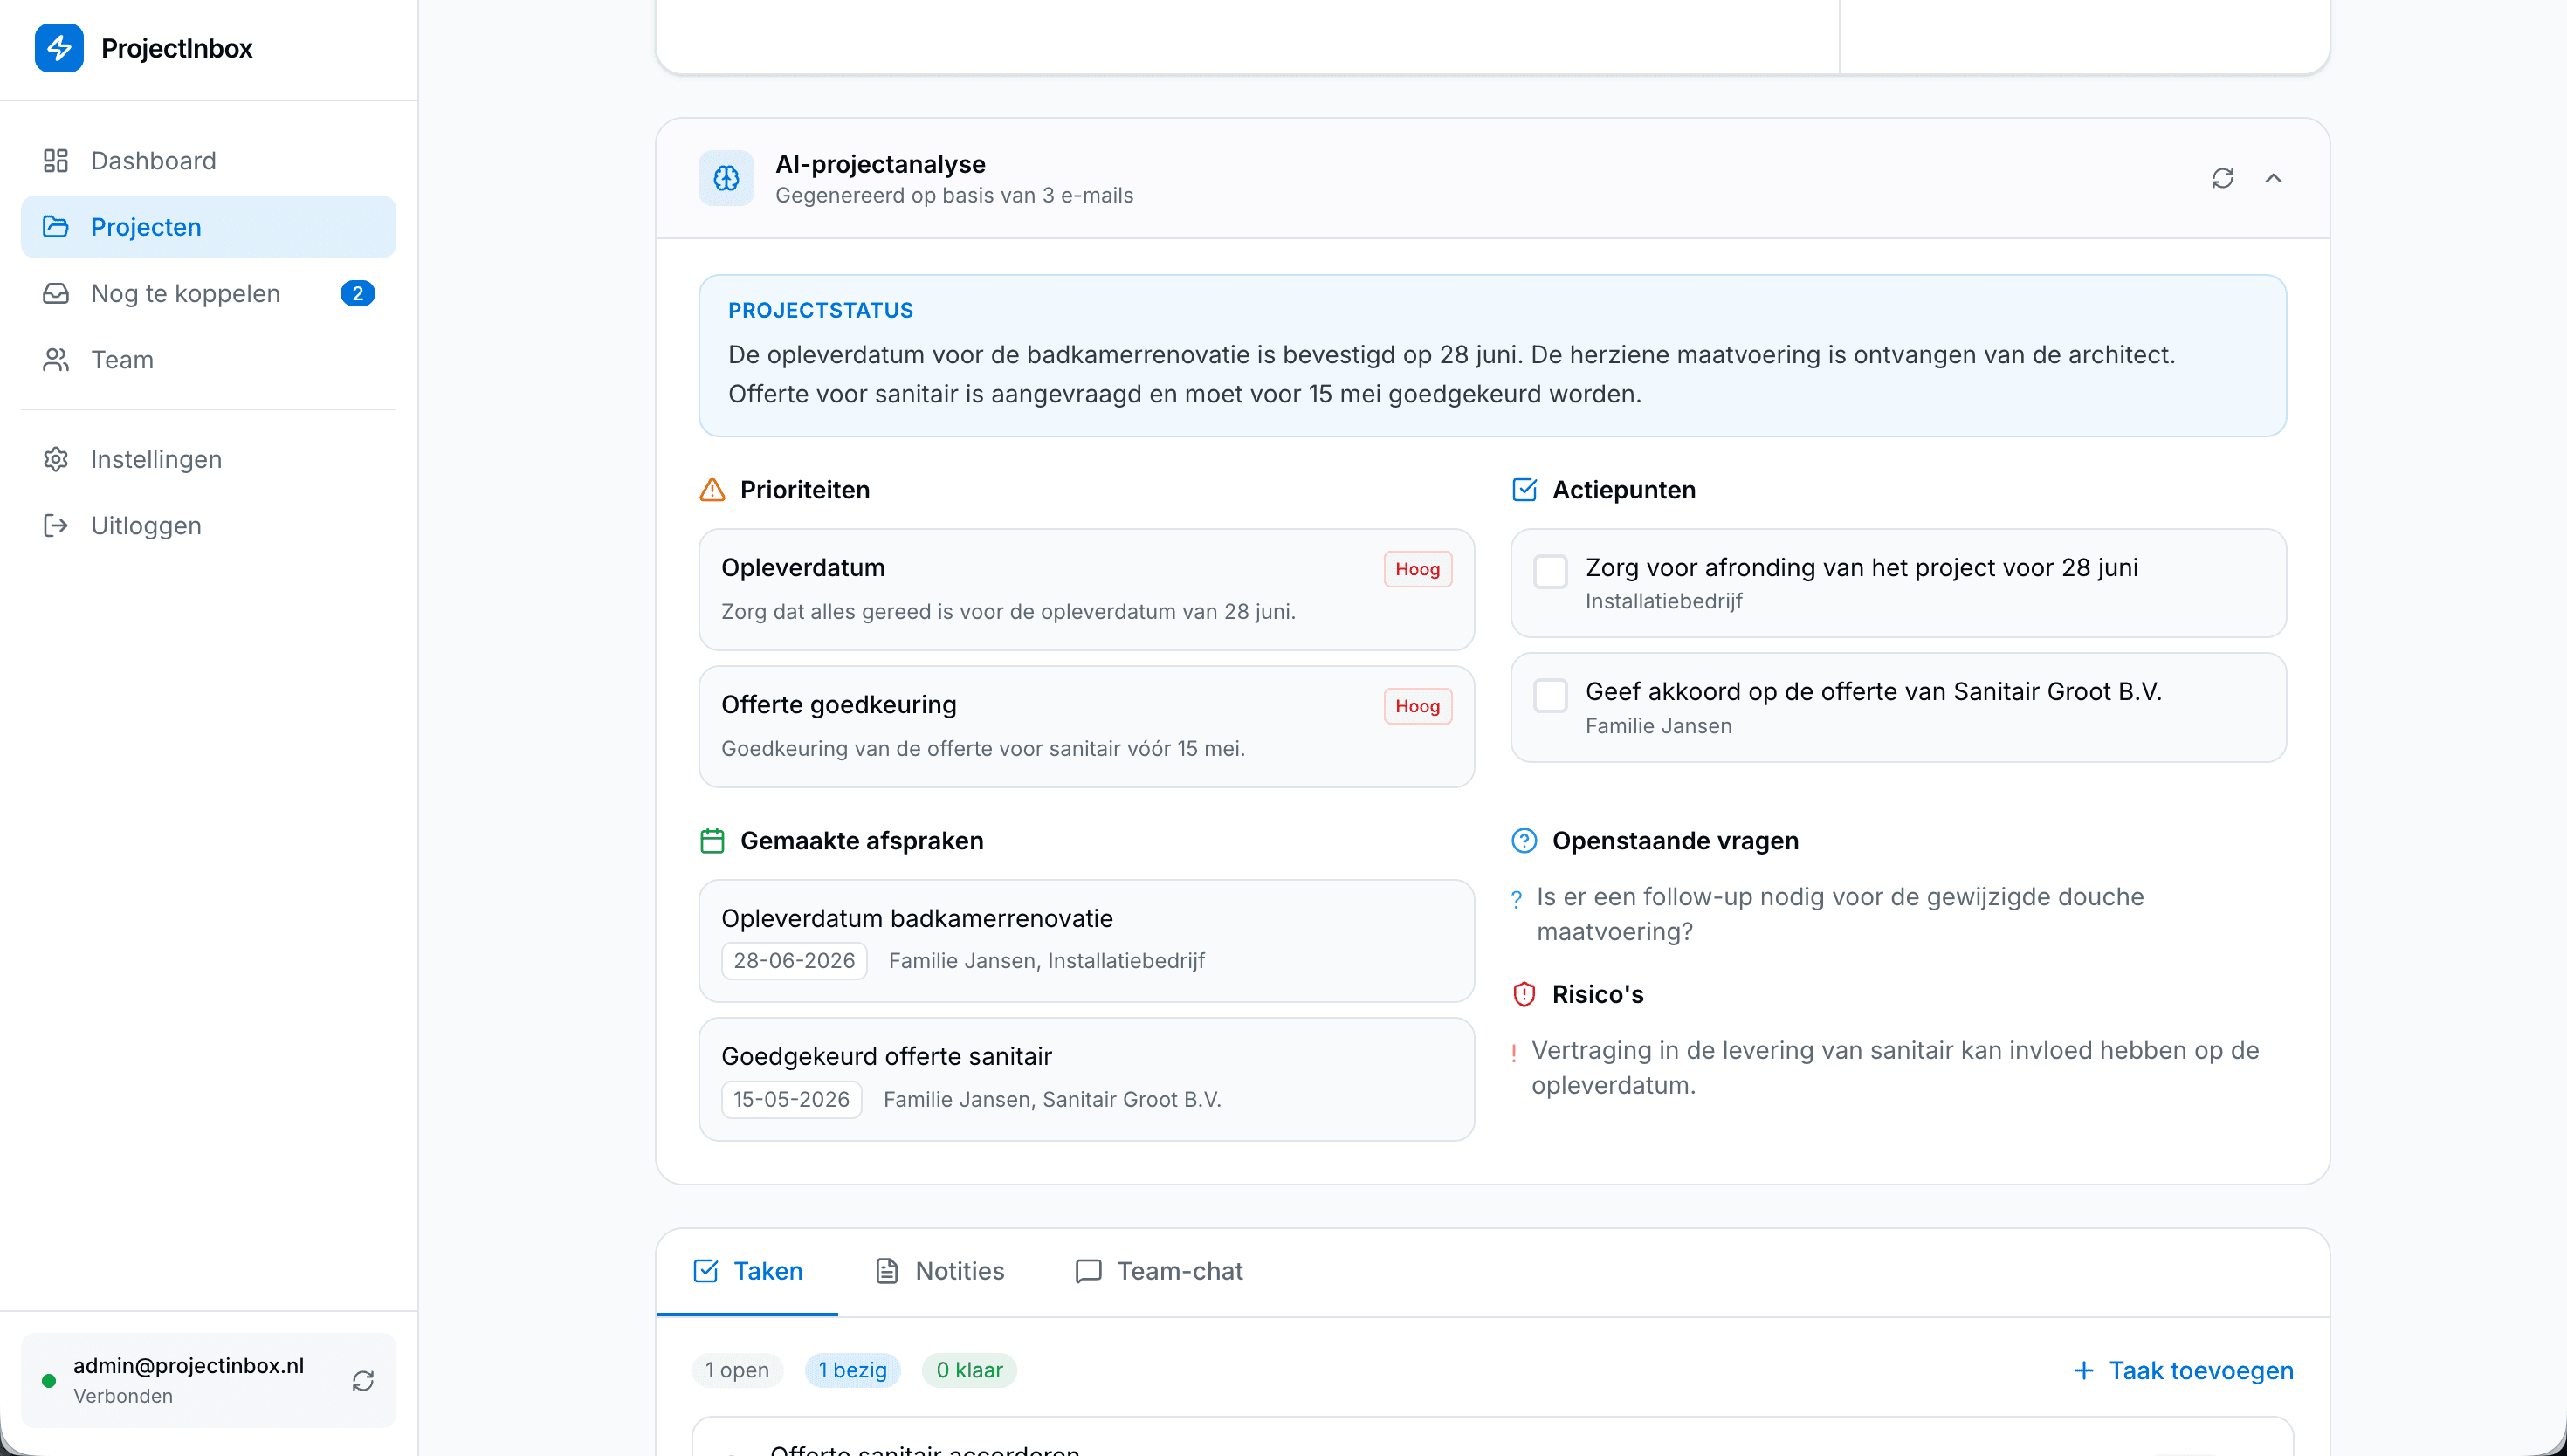Click the Team people icon

56,359
